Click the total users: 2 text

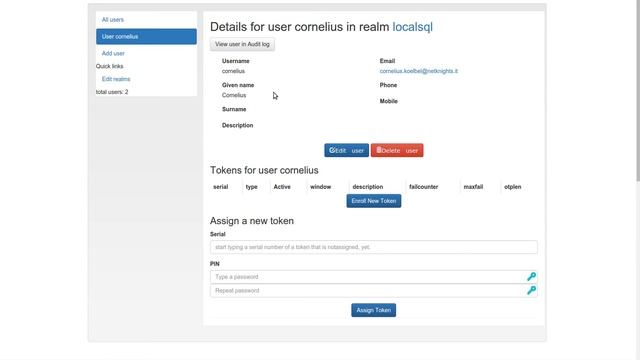tap(112, 92)
